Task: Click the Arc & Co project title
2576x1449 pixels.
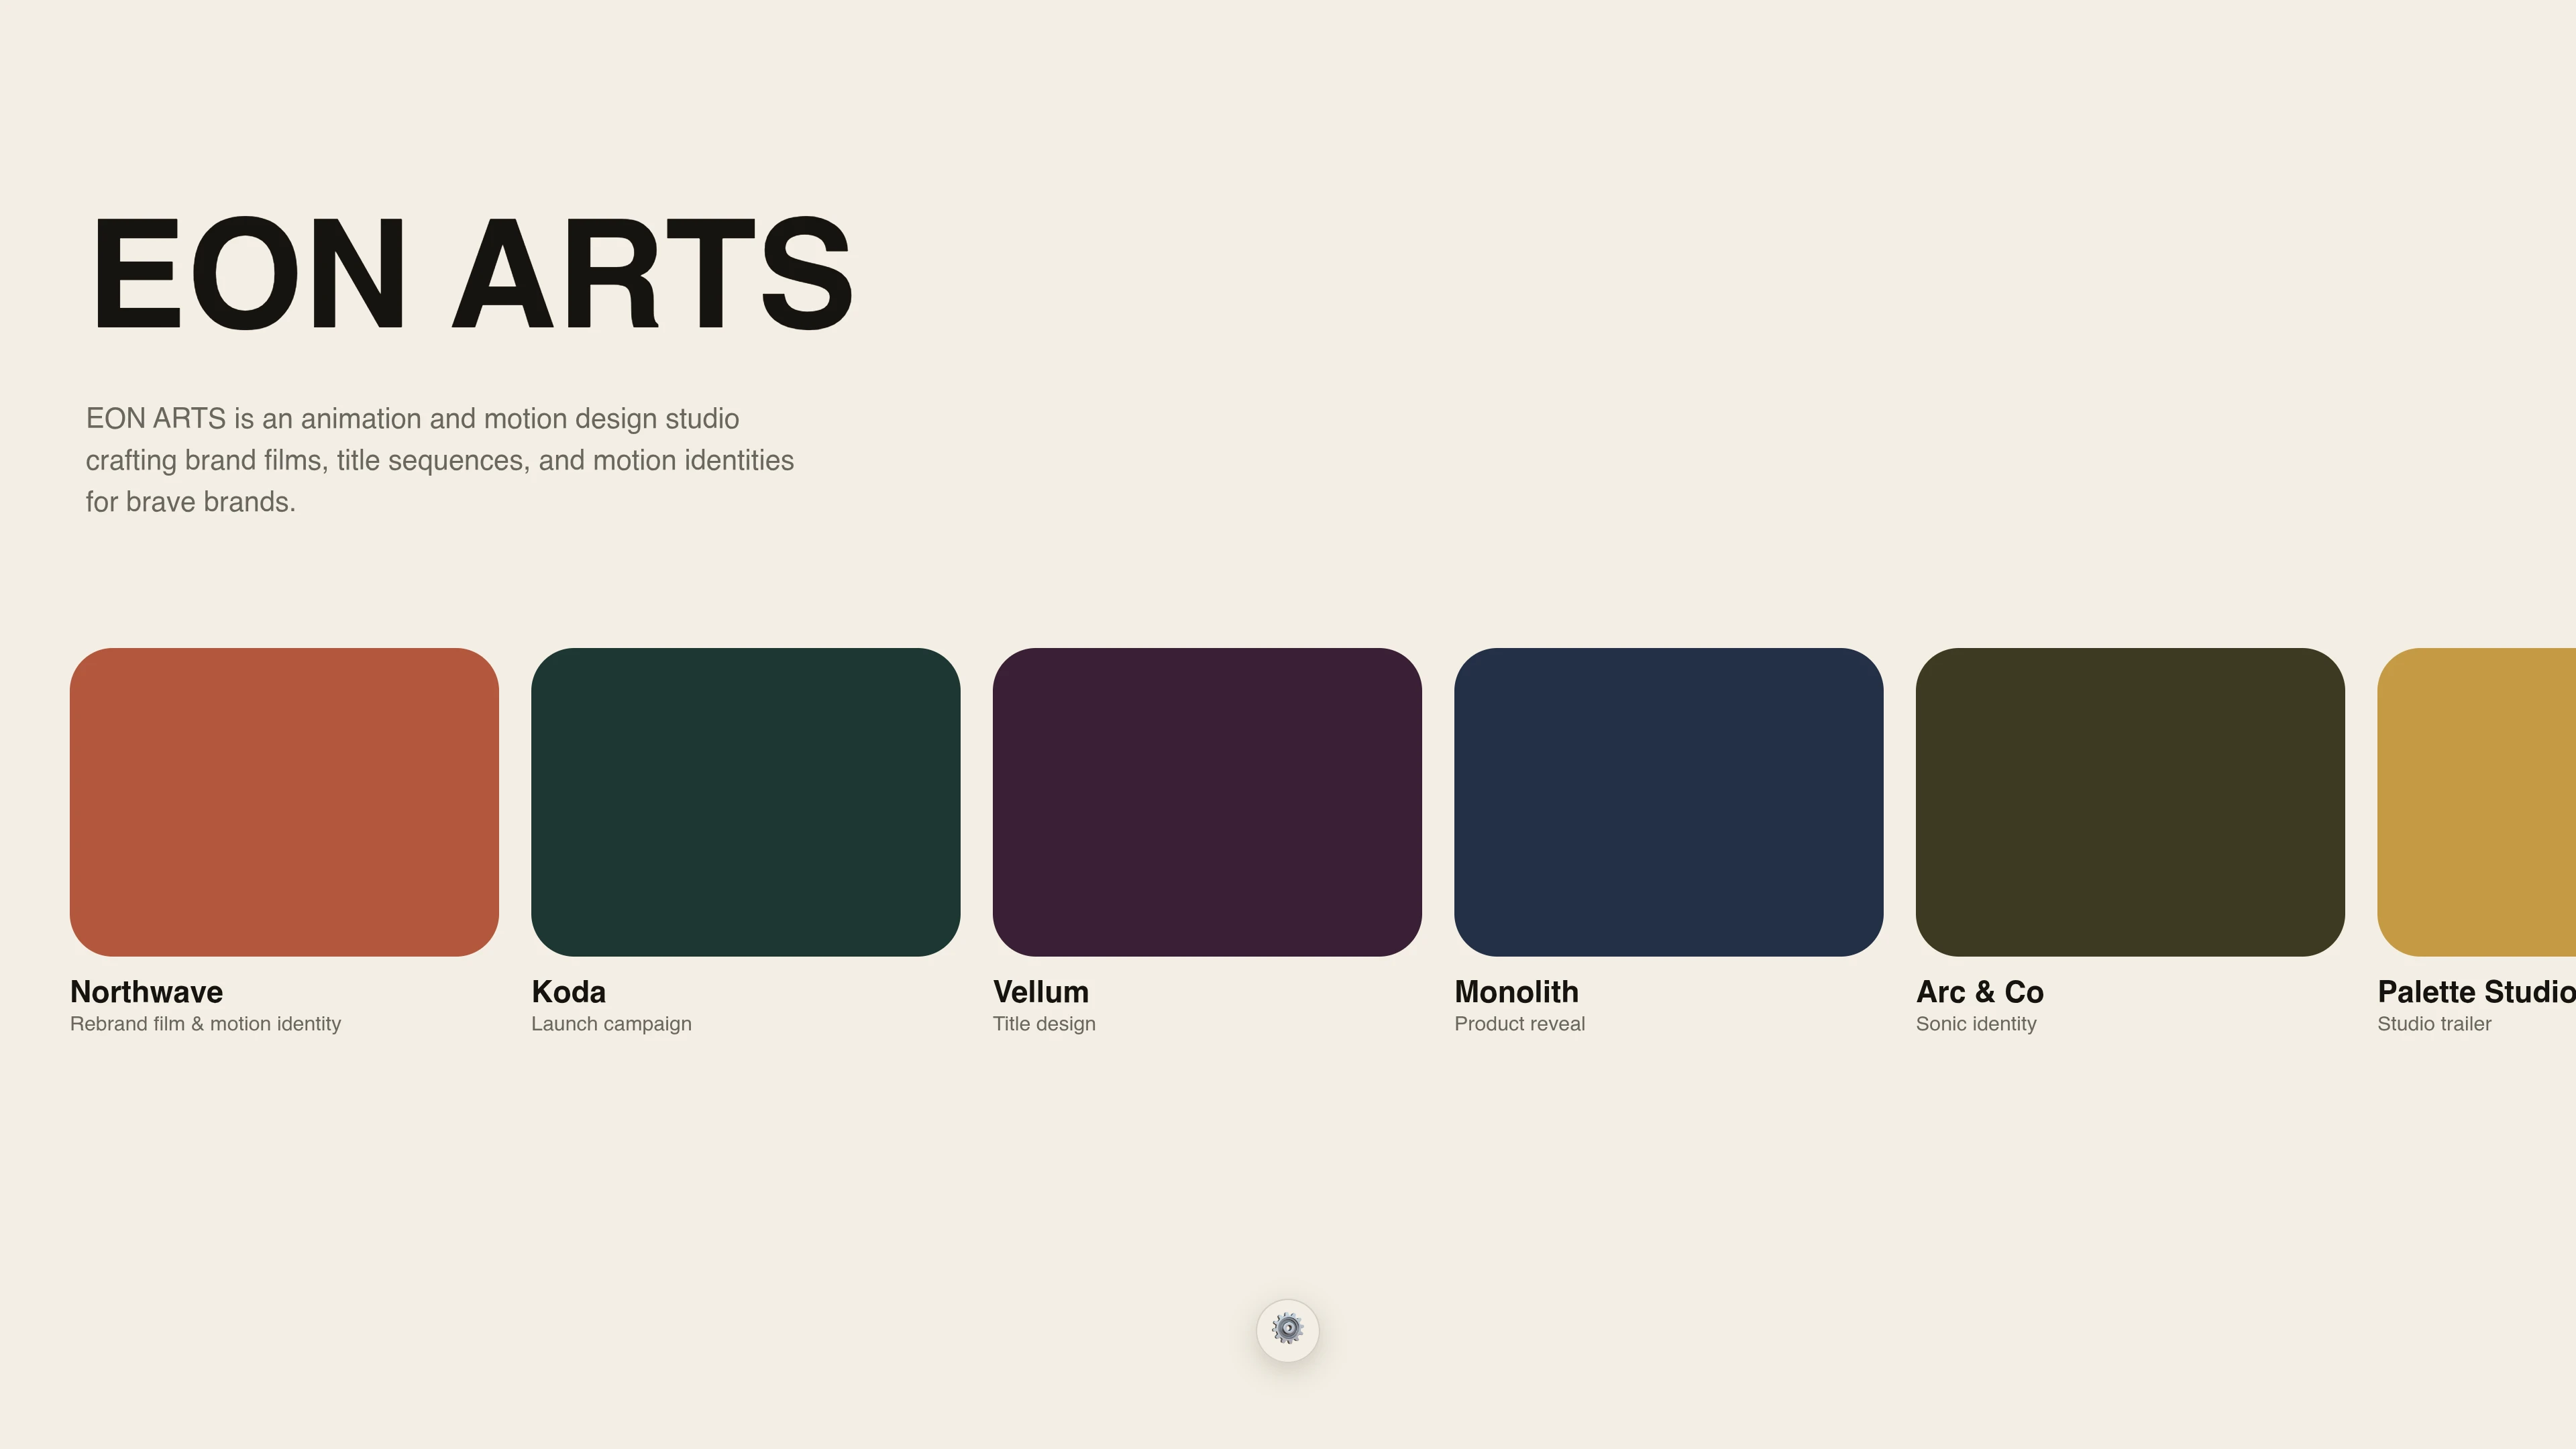Action: (x=1980, y=992)
